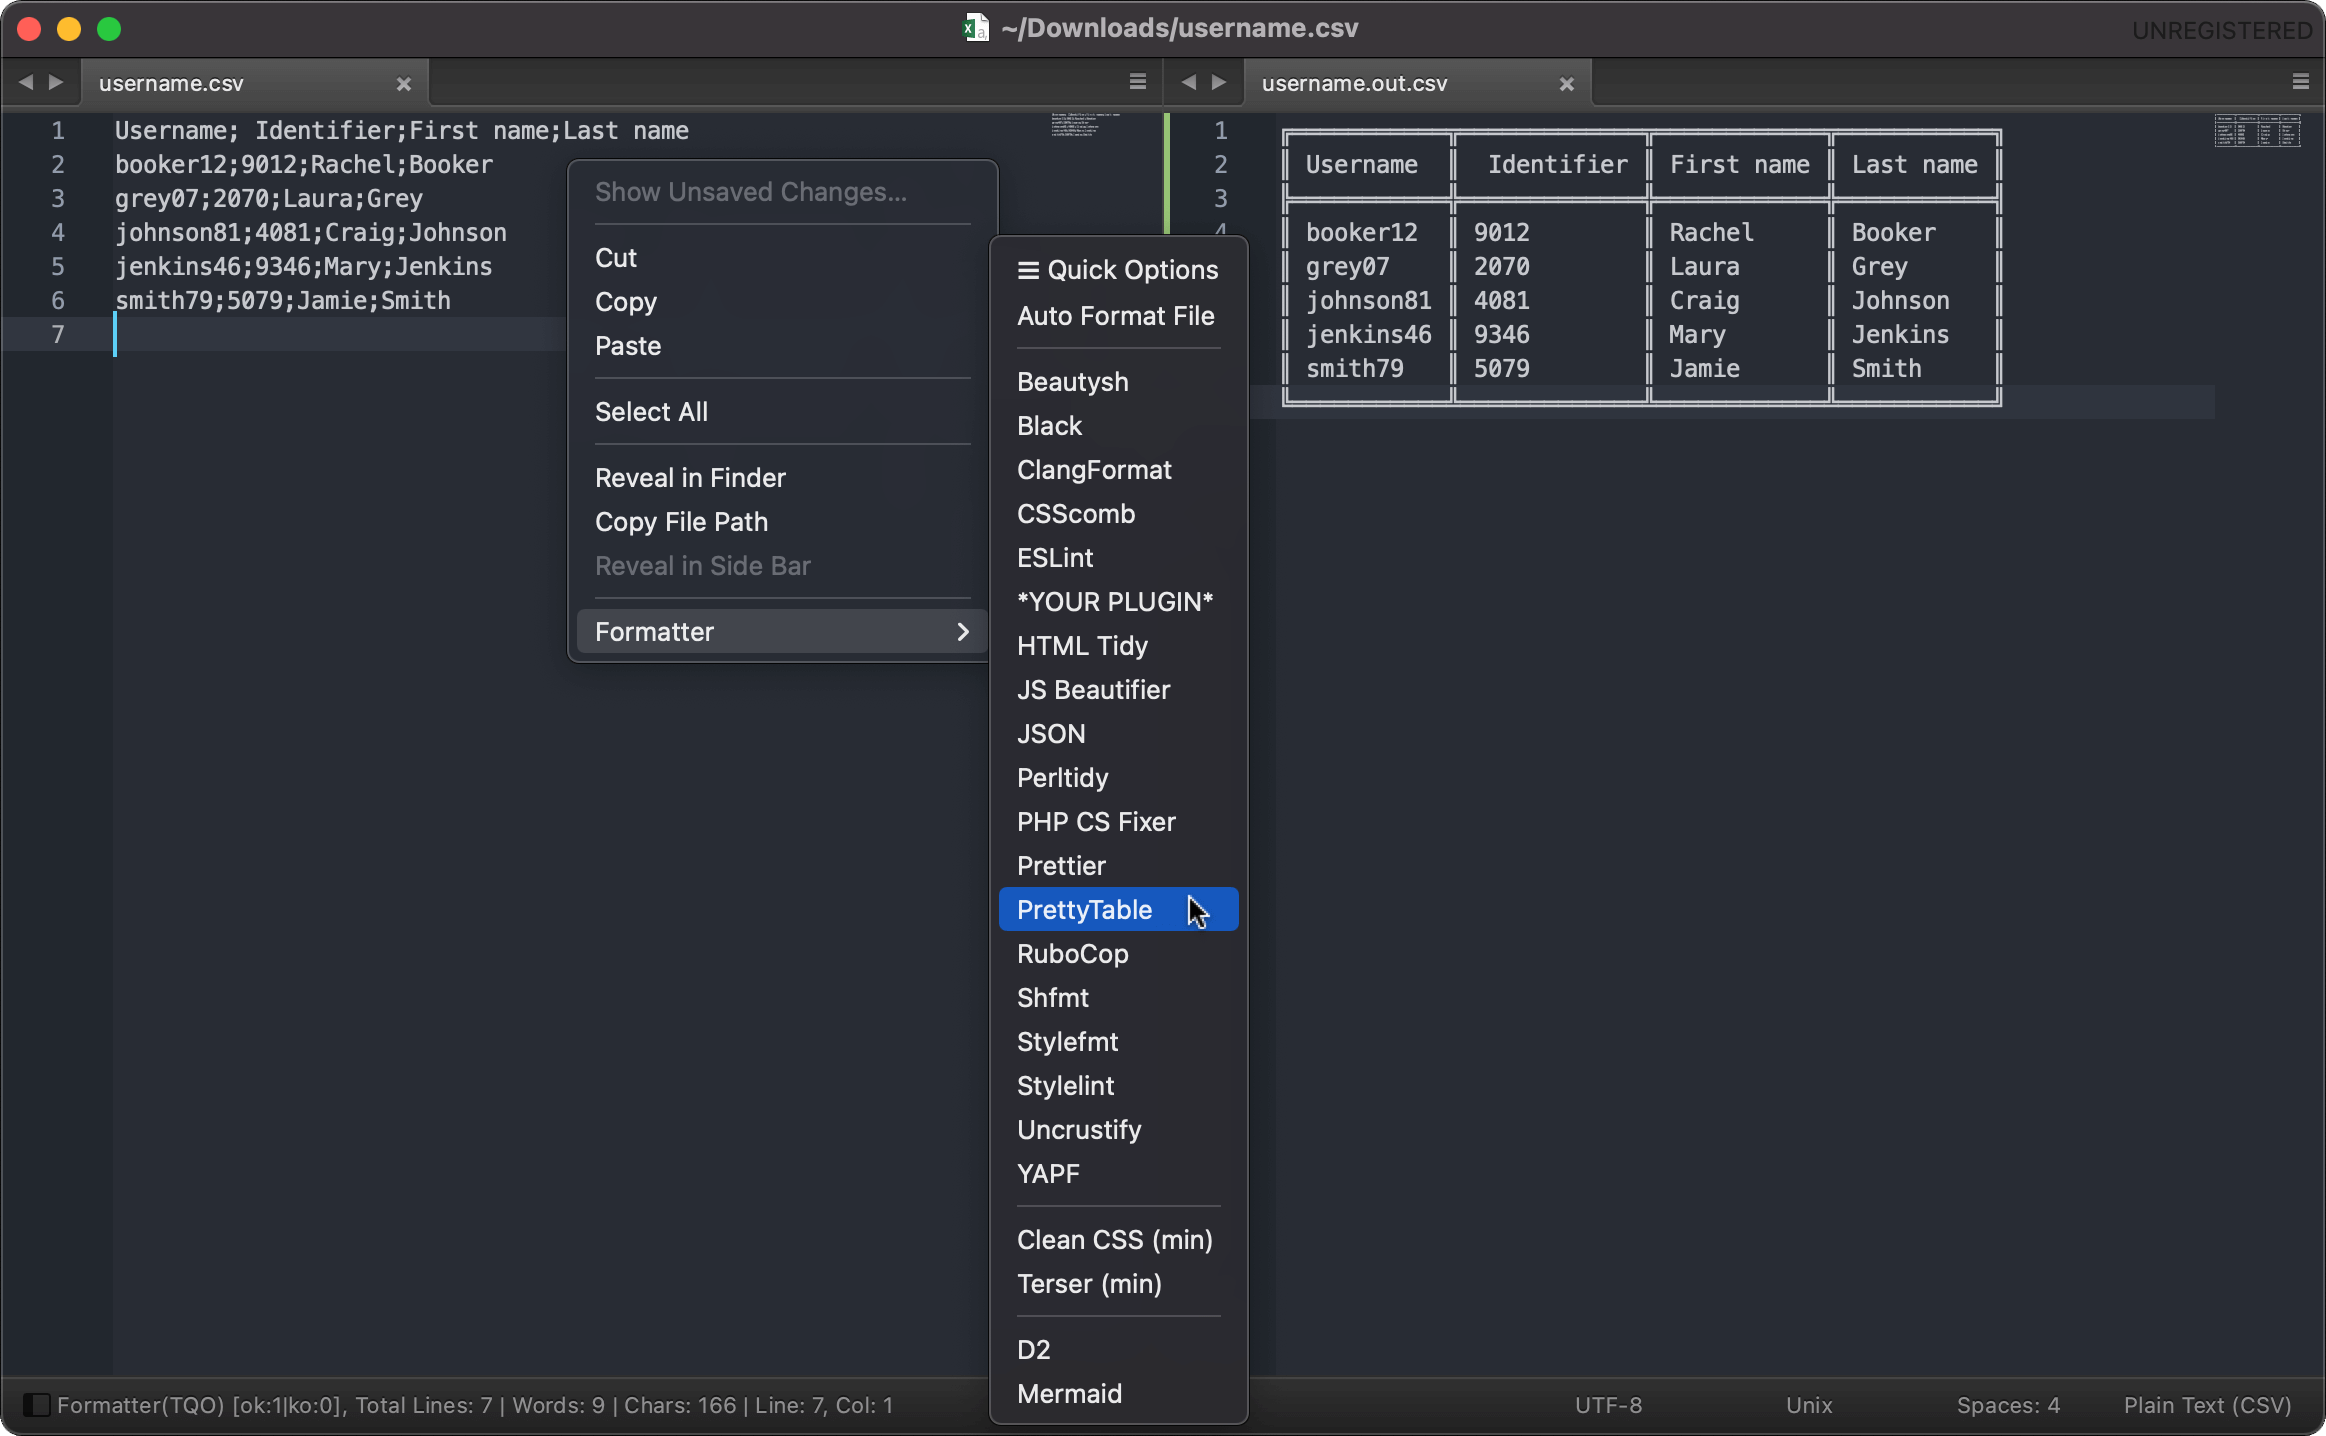2326x1436 pixels.
Task: Change UTF-8 encoding in status bar
Action: 1608,1405
